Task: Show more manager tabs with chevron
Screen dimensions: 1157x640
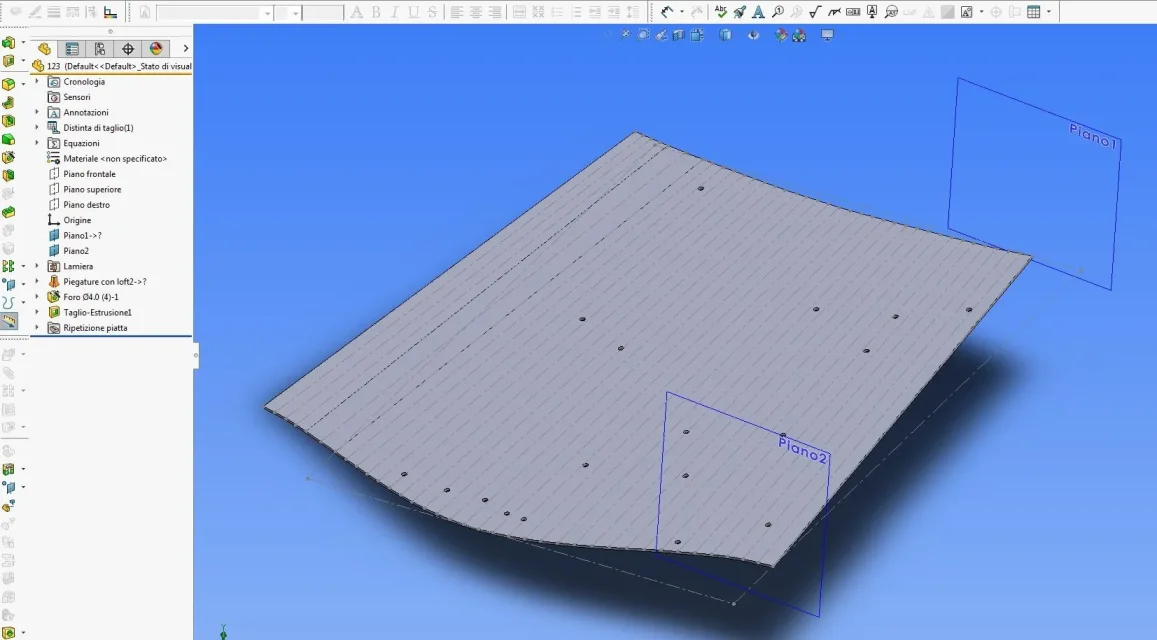Action: click(185, 49)
